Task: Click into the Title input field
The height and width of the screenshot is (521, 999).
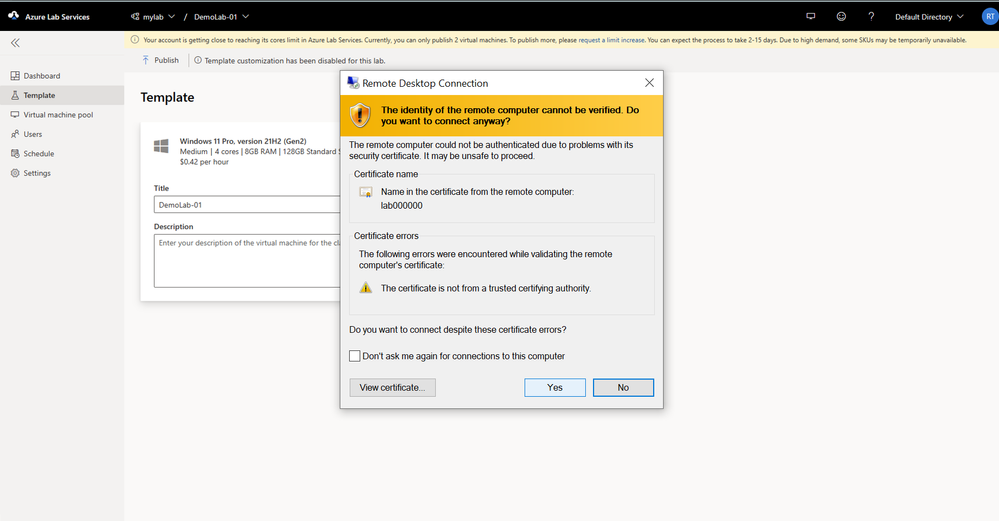Action: 247,204
